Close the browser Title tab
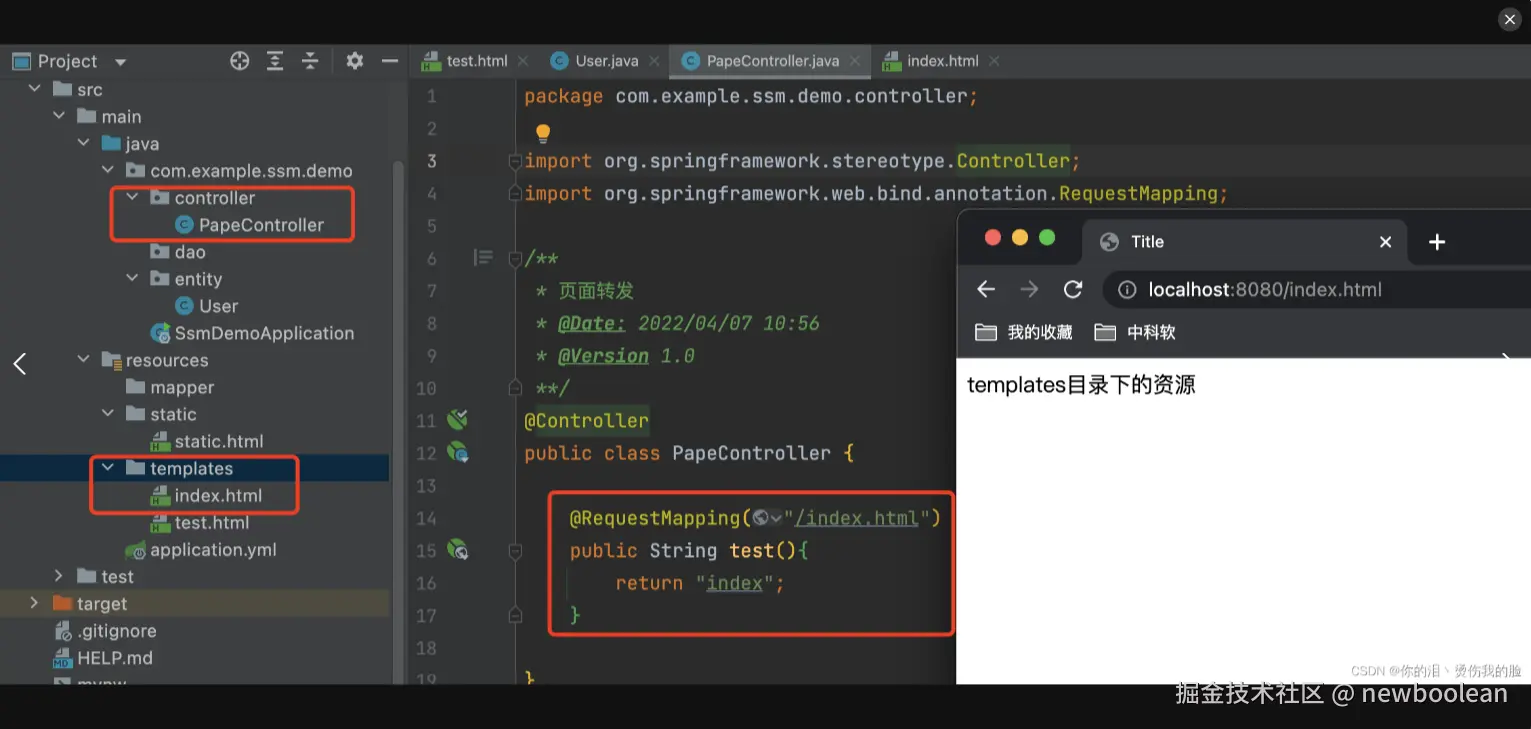 [1385, 242]
